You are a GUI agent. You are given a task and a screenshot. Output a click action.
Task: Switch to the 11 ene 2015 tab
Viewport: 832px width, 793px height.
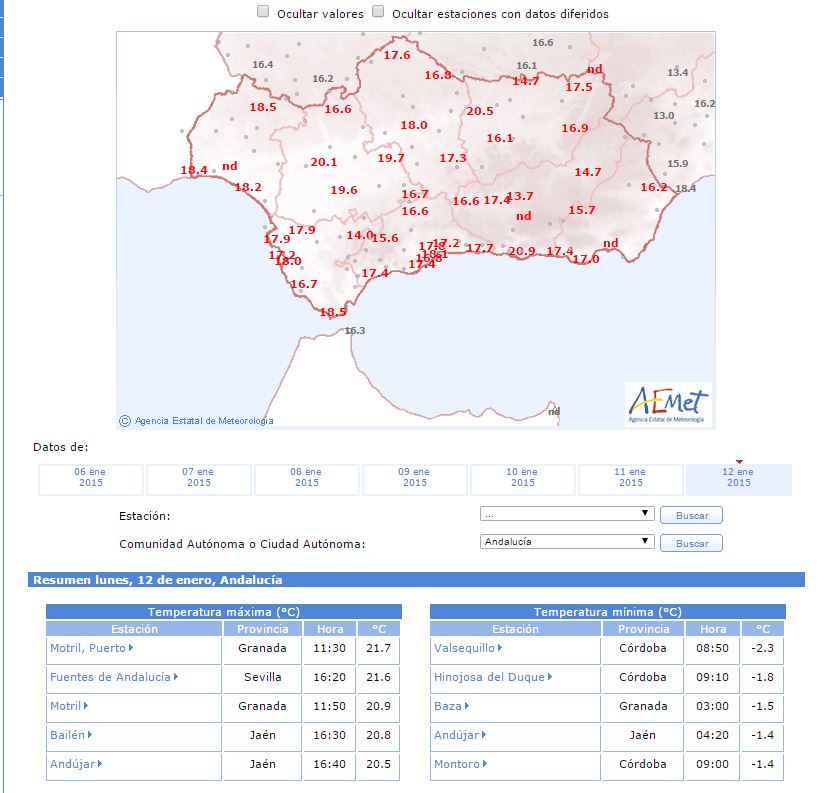click(x=631, y=479)
